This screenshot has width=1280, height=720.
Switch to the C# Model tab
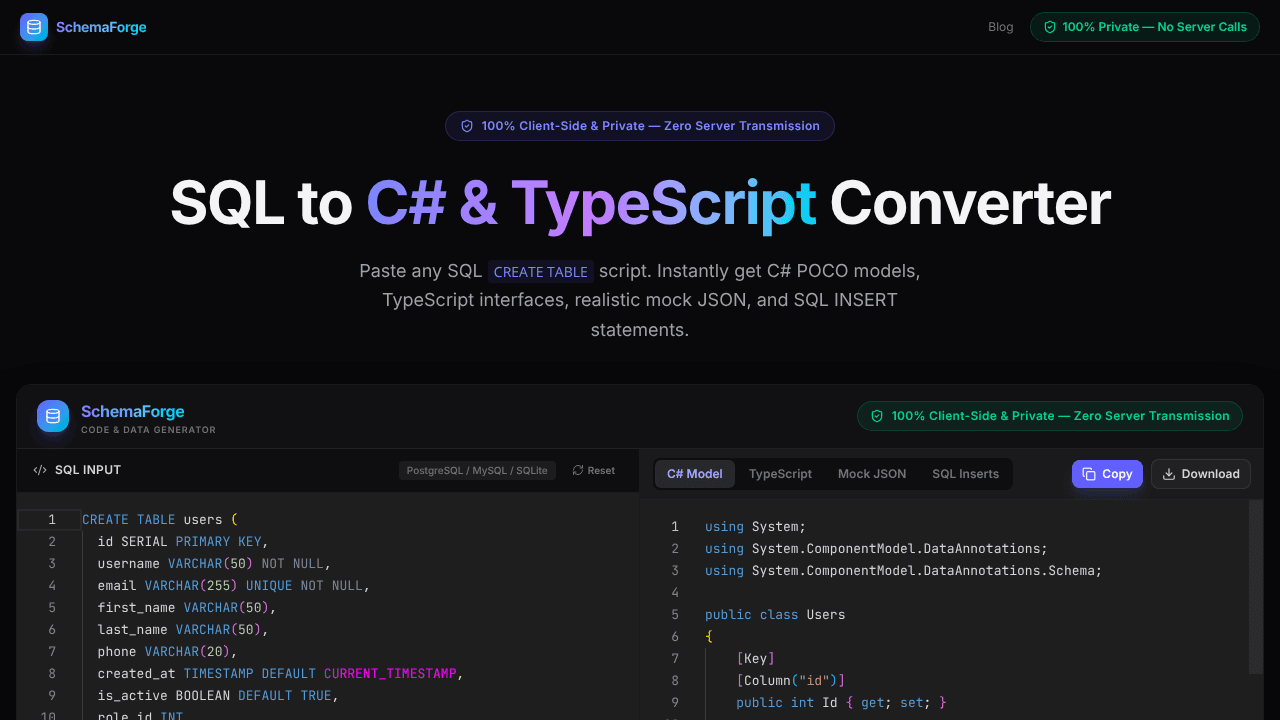coord(695,474)
